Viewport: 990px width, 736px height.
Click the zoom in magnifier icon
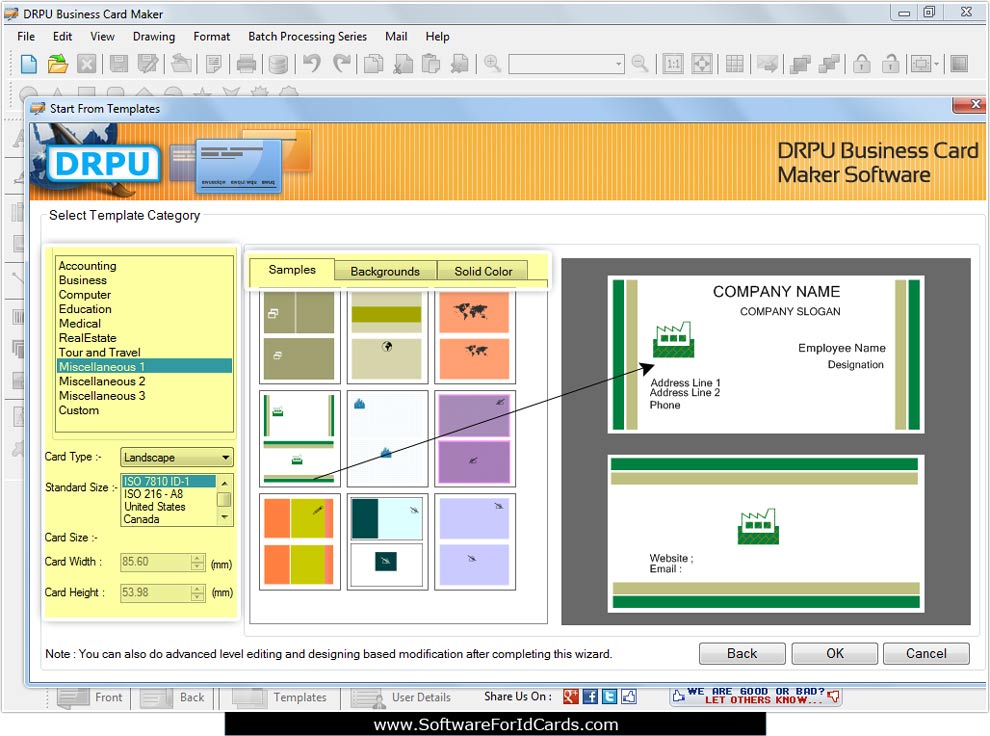[492, 63]
